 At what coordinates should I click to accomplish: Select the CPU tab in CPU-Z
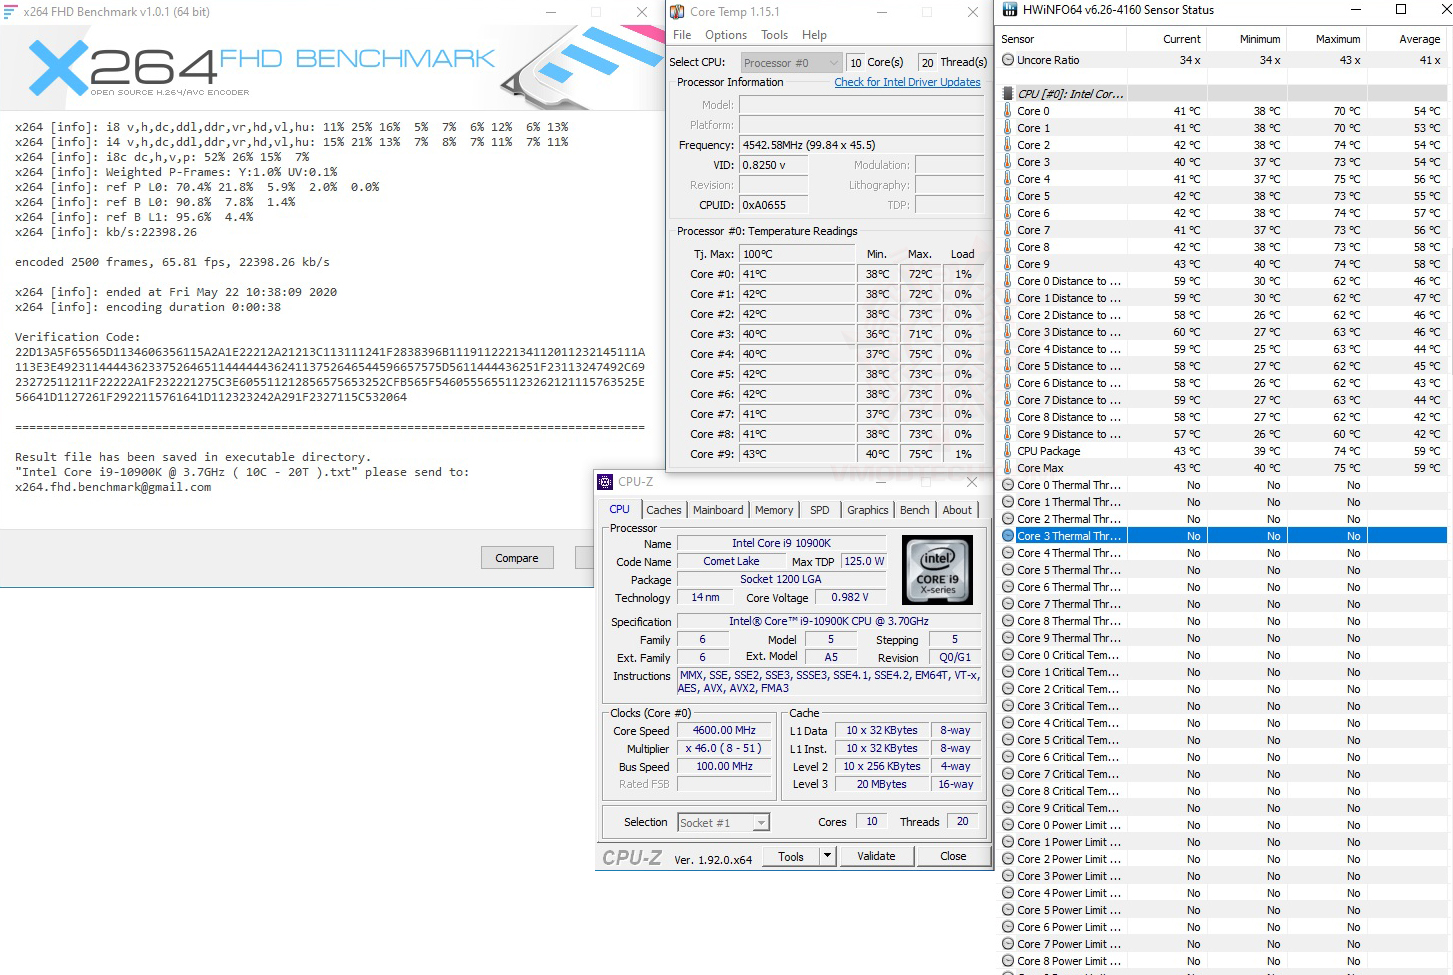coord(620,509)
